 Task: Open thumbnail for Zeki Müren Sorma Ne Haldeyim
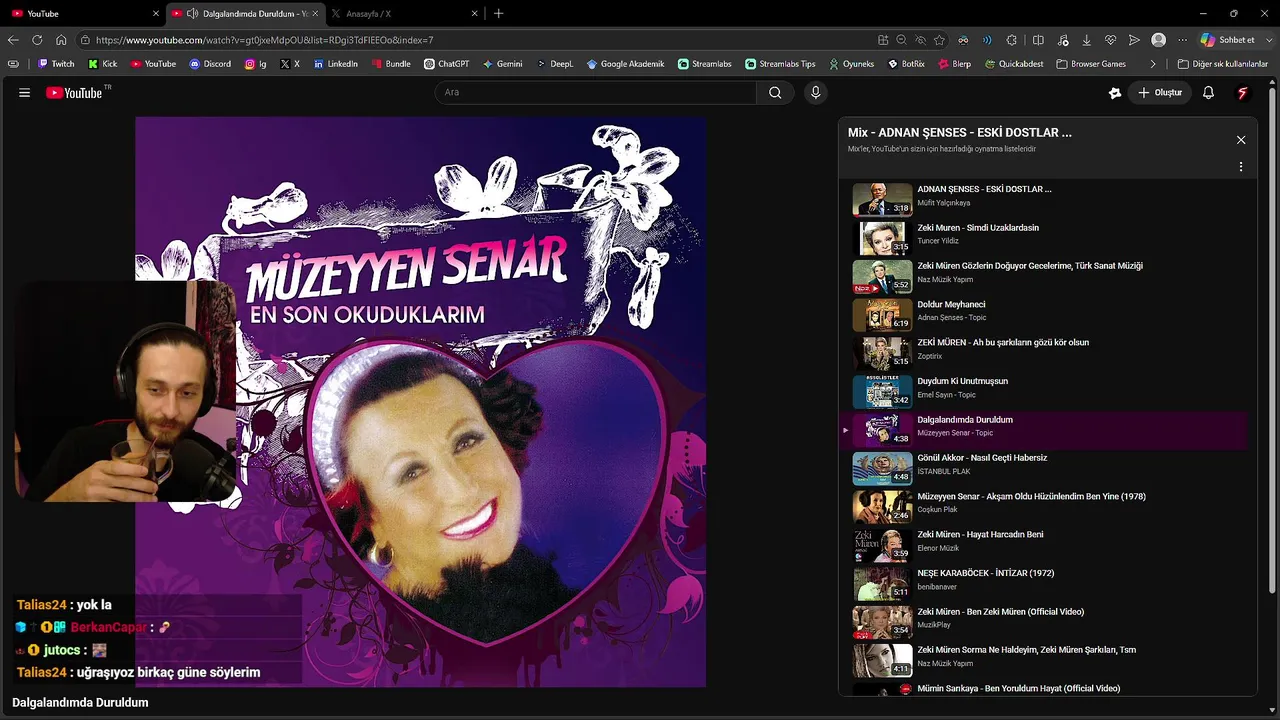pos(882,660)
